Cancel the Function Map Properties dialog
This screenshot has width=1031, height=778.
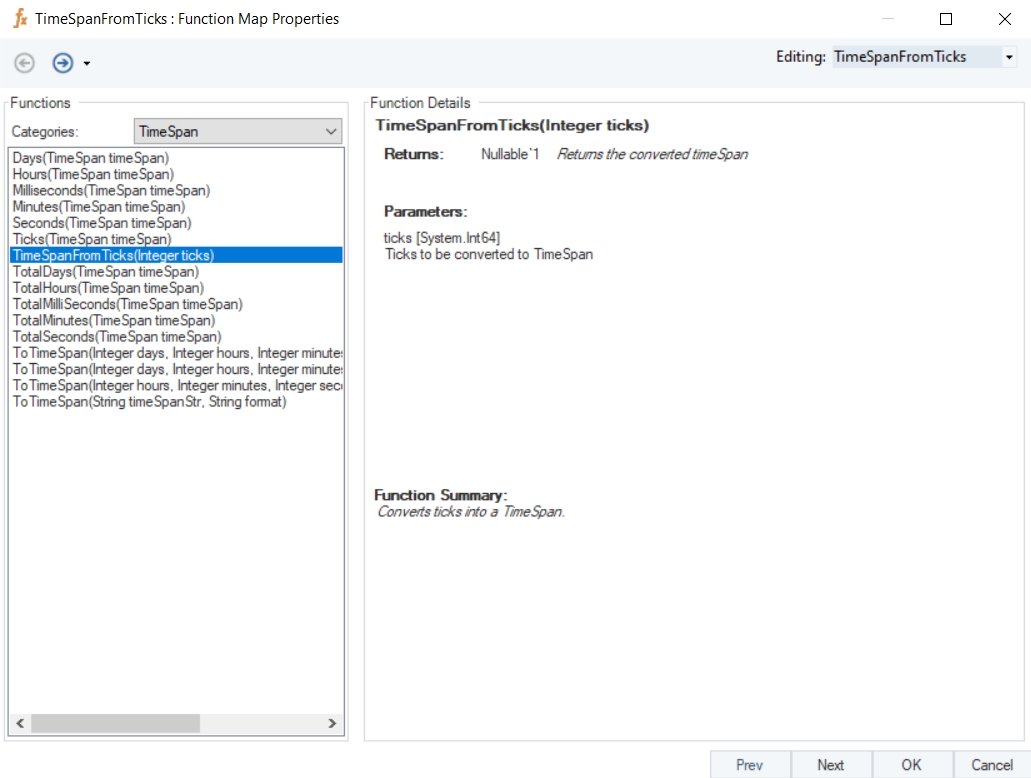(991, 765)
